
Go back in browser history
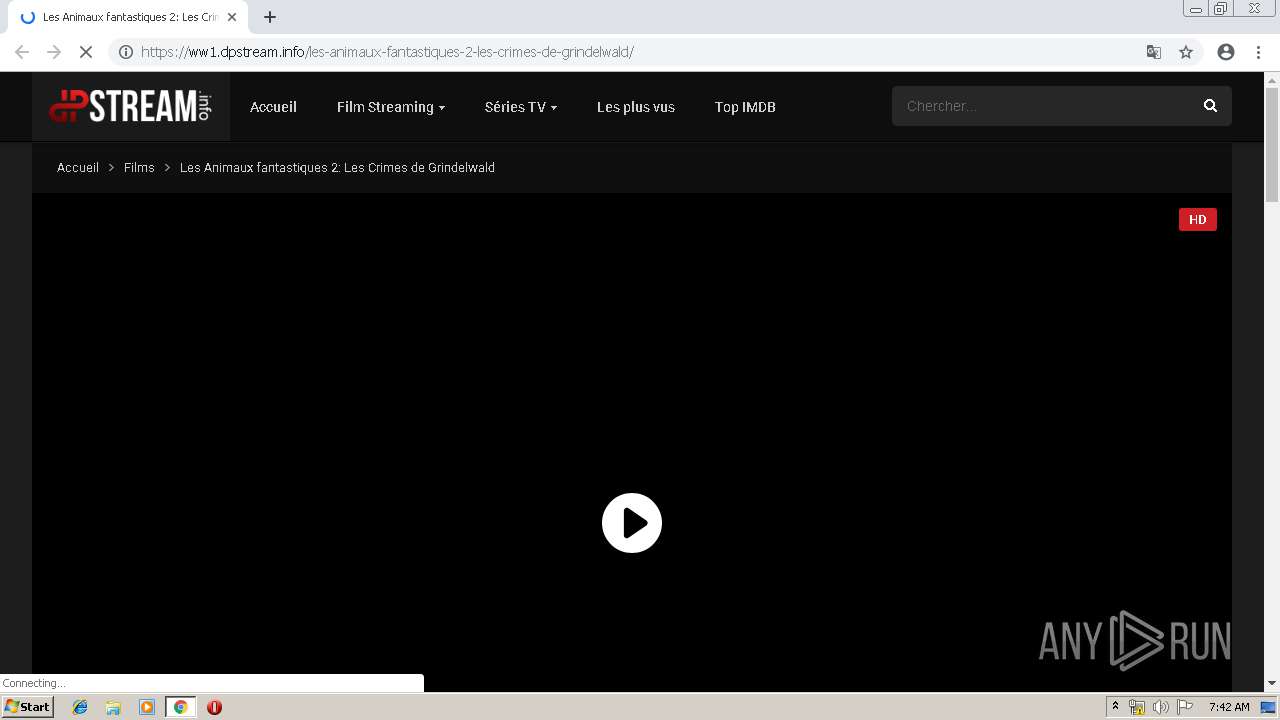coord(22,52)
